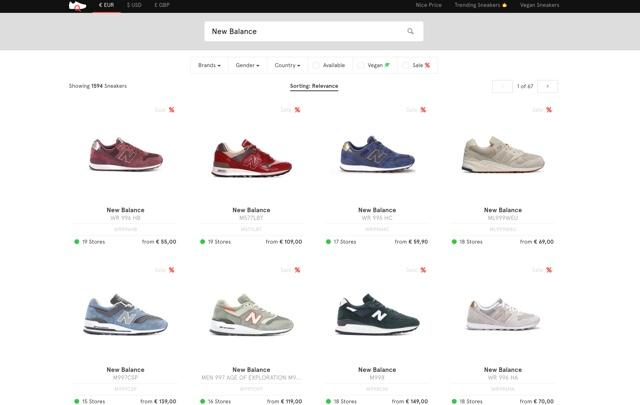The width and height of the screenshot is (640, 405).
Task: Select grey 997 Age of Exploration image
Action: click(251, 314)
